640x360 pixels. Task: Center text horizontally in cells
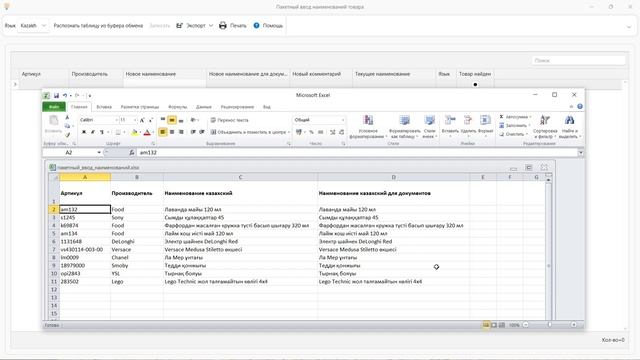click(x=172, y=132)
